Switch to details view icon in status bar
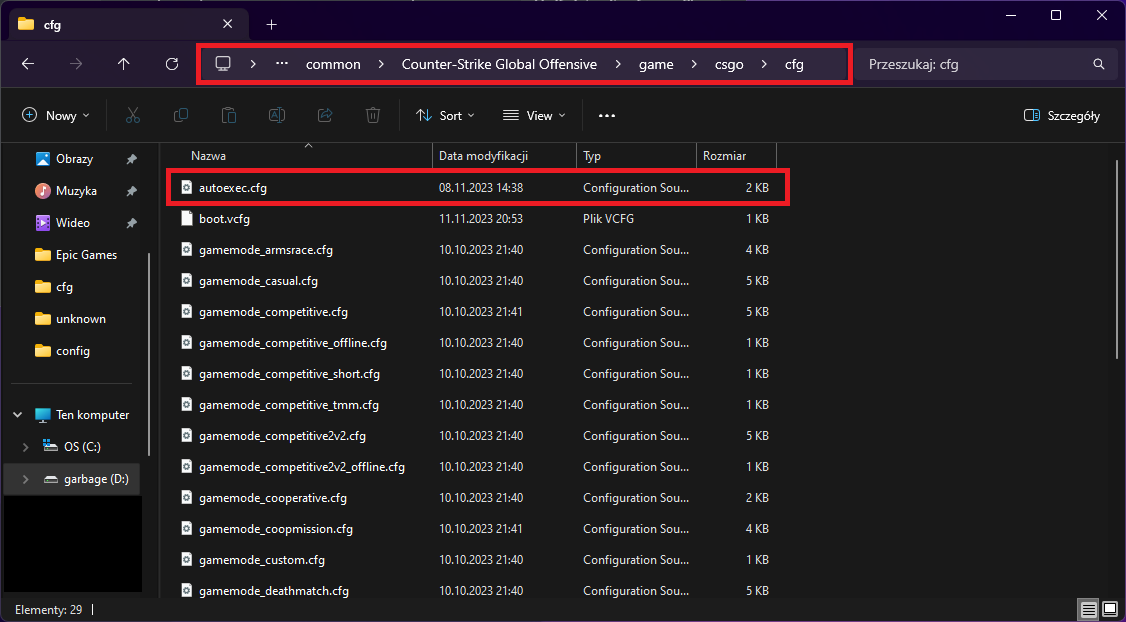1126x622 pixels. 1089,611
